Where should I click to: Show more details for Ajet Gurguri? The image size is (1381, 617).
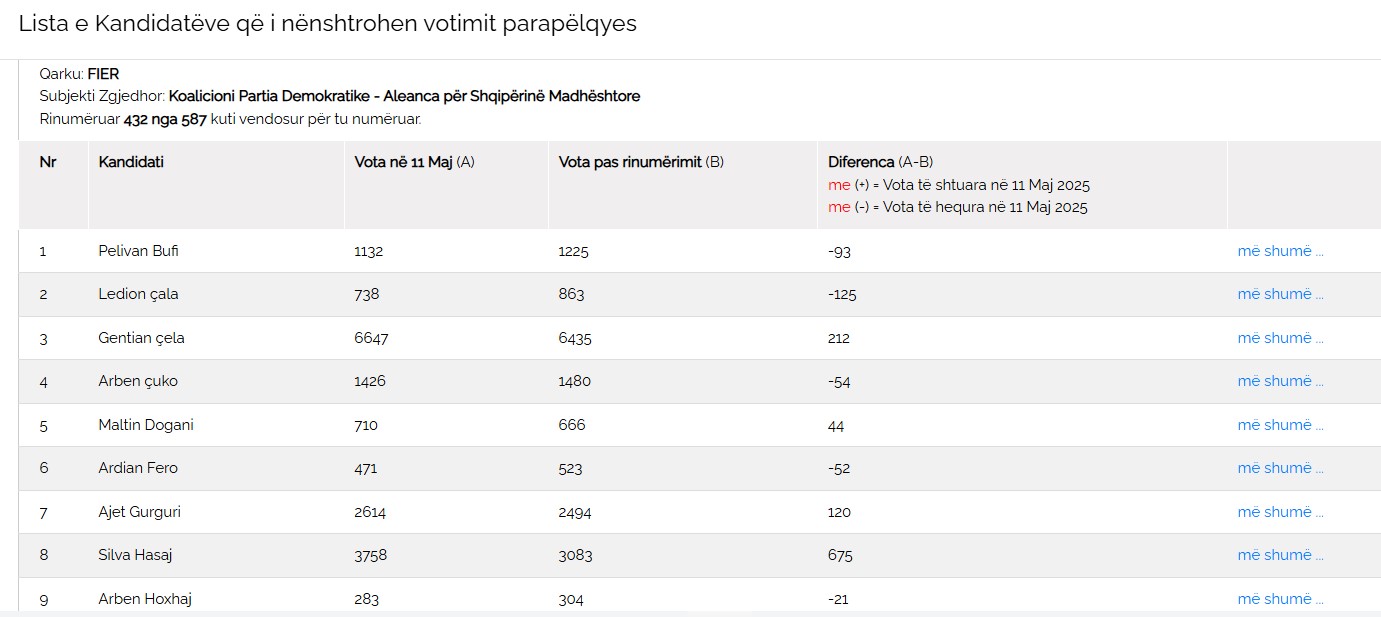(x=1280, y=512)
